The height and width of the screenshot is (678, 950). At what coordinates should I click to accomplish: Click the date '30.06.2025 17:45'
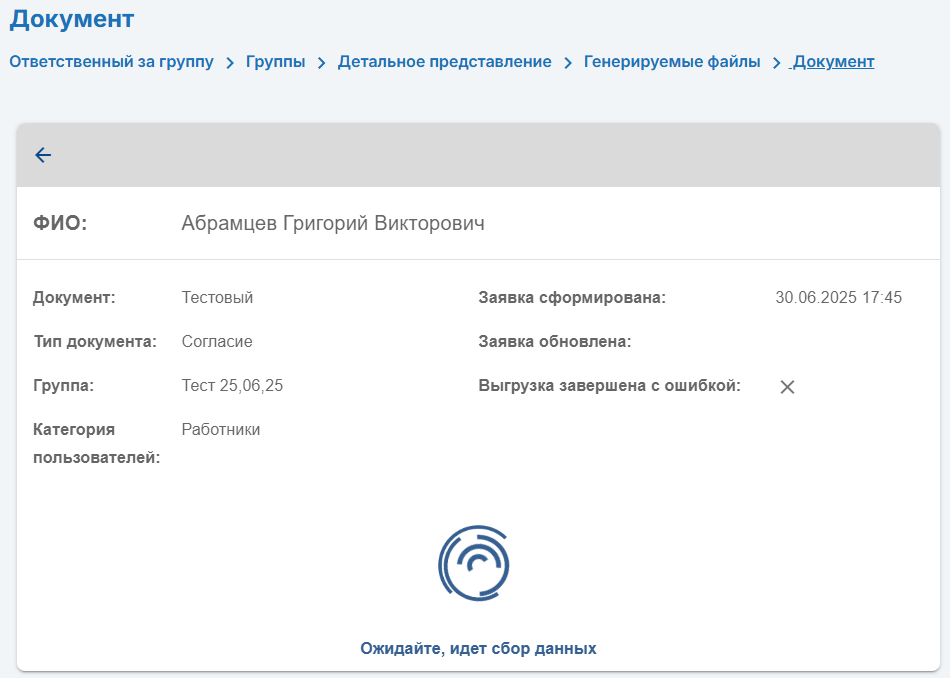839,297
